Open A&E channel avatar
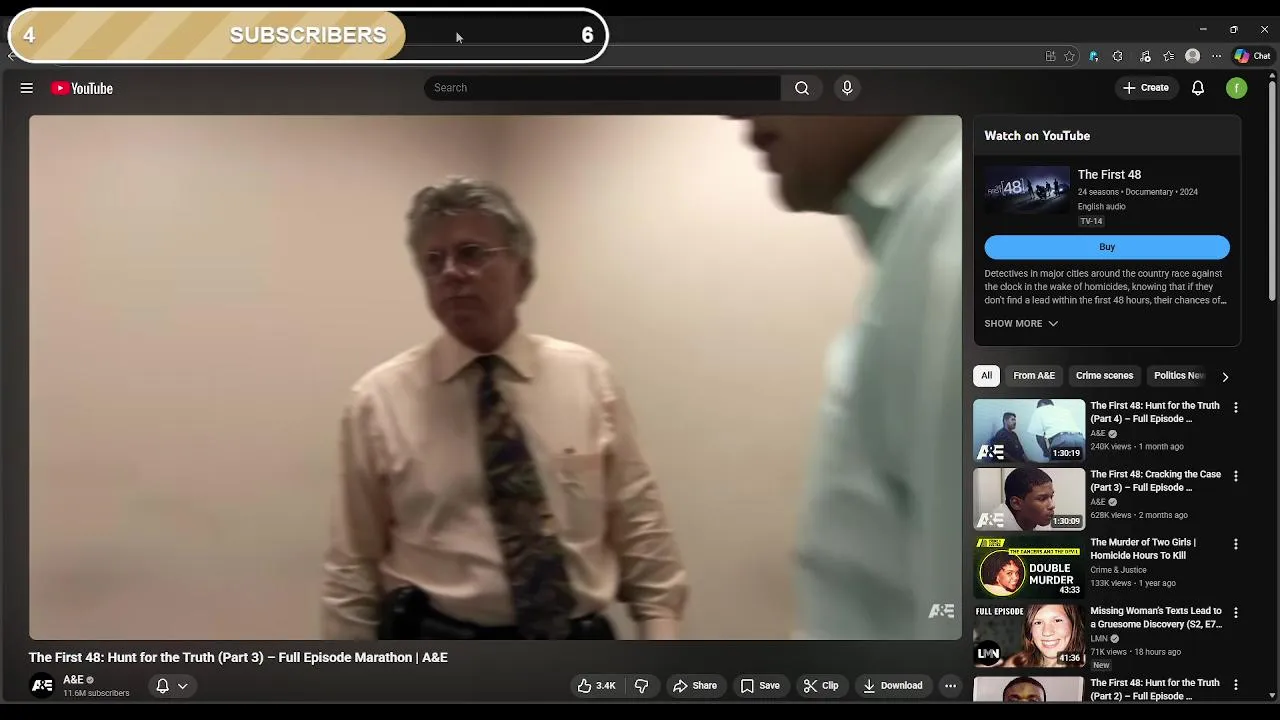 point(42,686)
